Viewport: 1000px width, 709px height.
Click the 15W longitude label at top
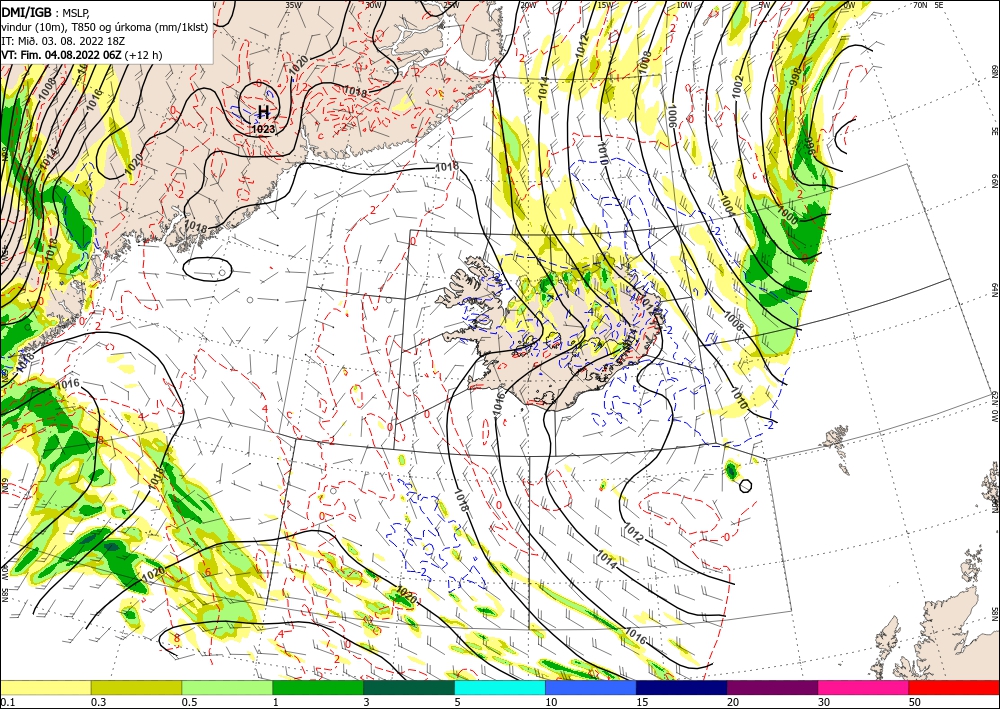pos(605,5)
